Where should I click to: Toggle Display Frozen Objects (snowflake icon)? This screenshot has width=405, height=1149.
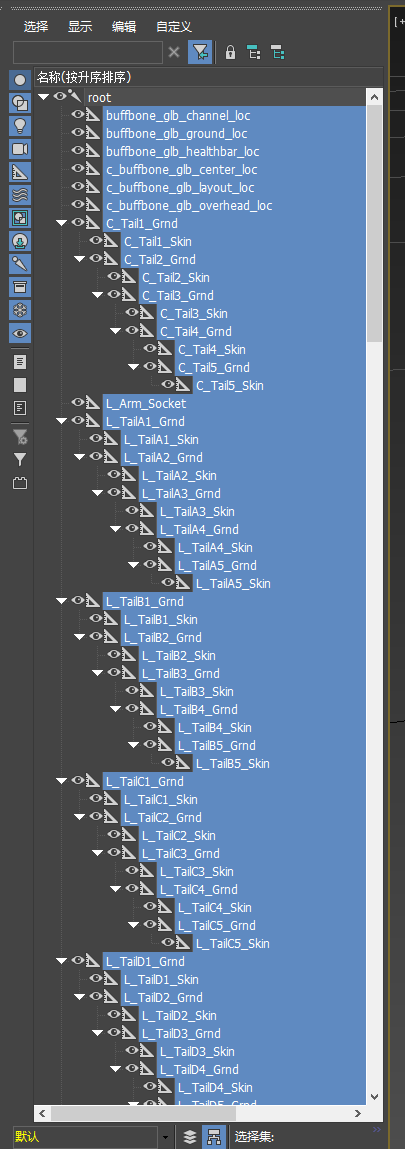[x=20, y=310]
